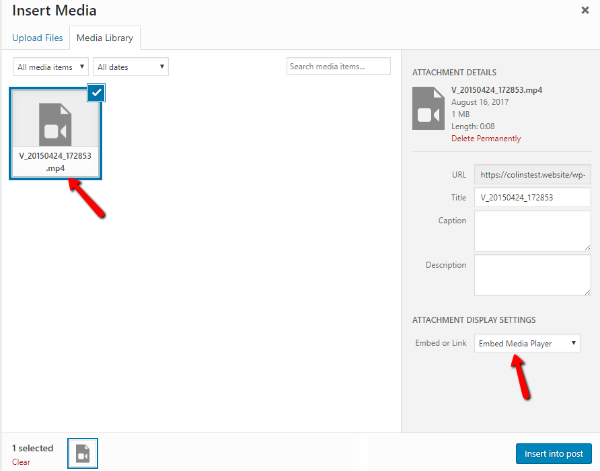This screenshot has height=471, width=600.
Task: Insert the video into post
Action: click(x=554, y=454)
